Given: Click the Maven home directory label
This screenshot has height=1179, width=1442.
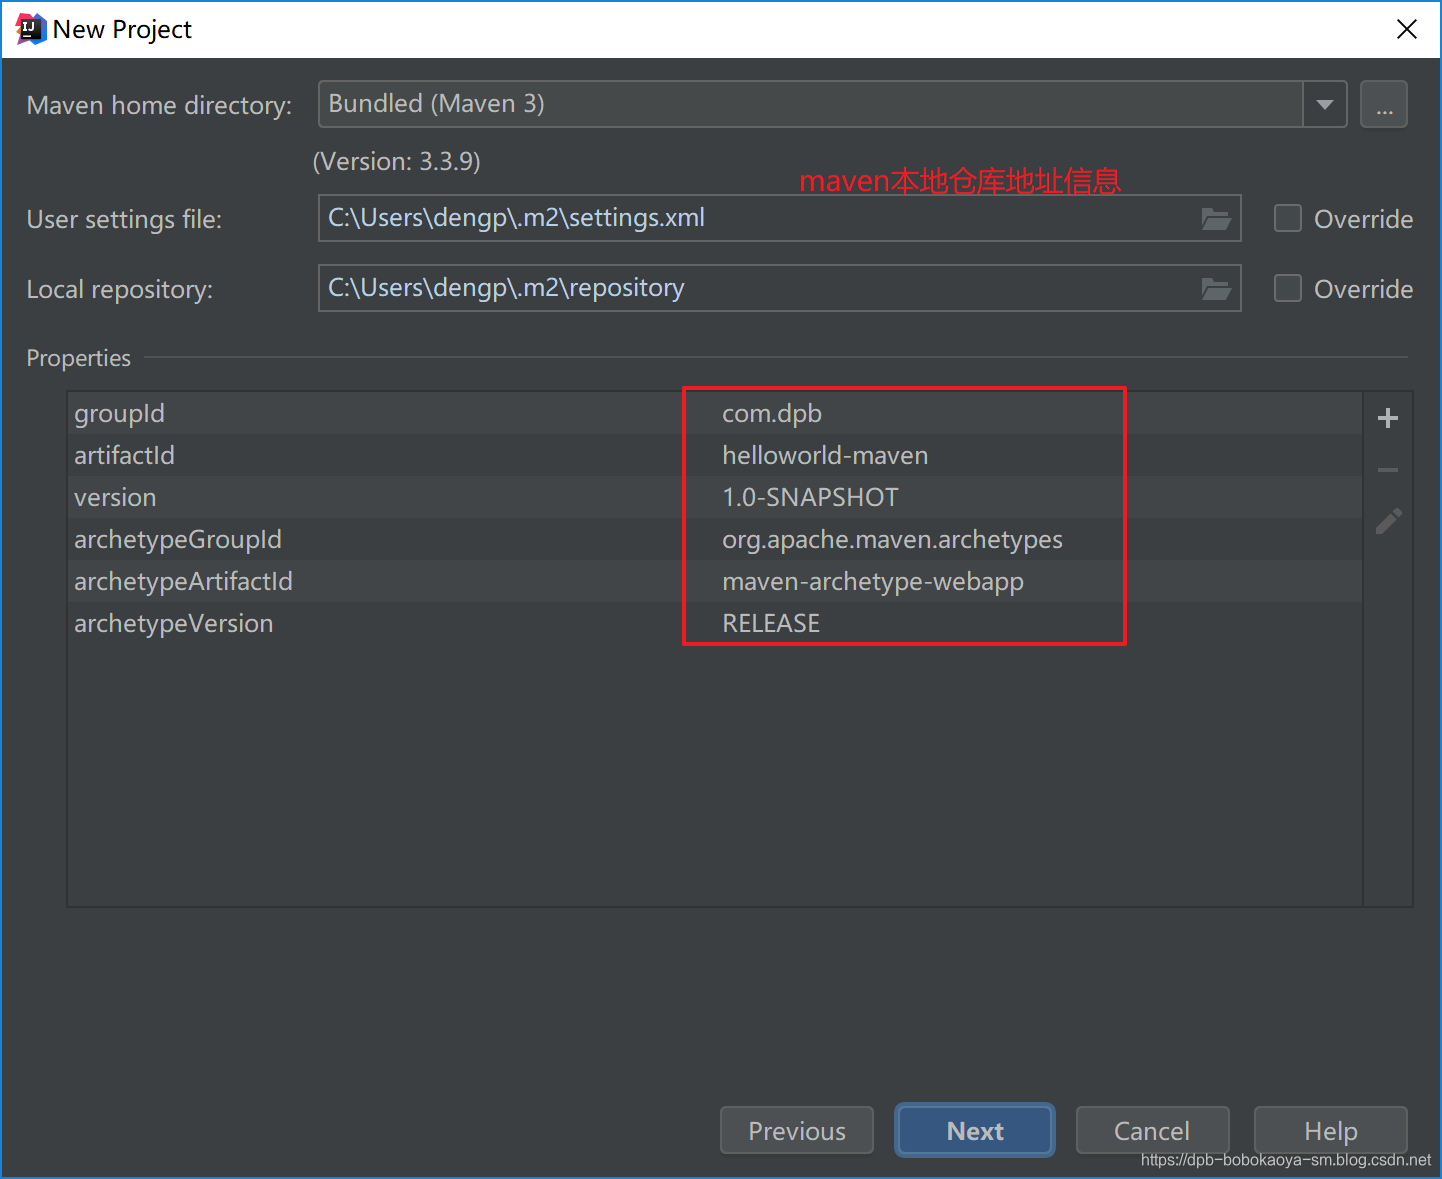Looking at the screenshot, I should [x=159, y=106].
